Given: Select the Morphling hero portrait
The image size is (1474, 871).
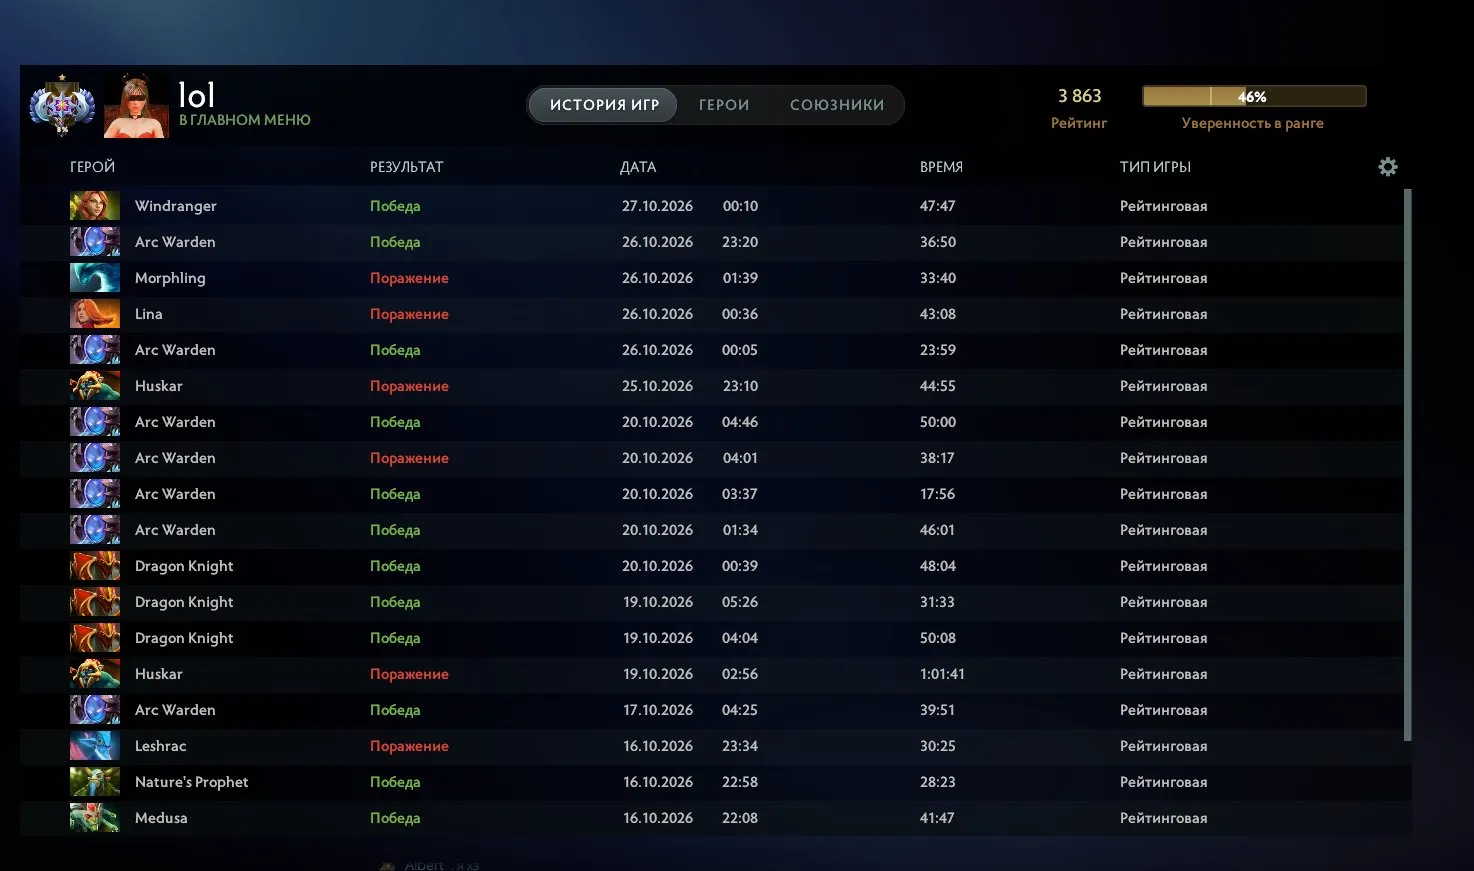Looking at the screenshot, I should tap(95, 278).
